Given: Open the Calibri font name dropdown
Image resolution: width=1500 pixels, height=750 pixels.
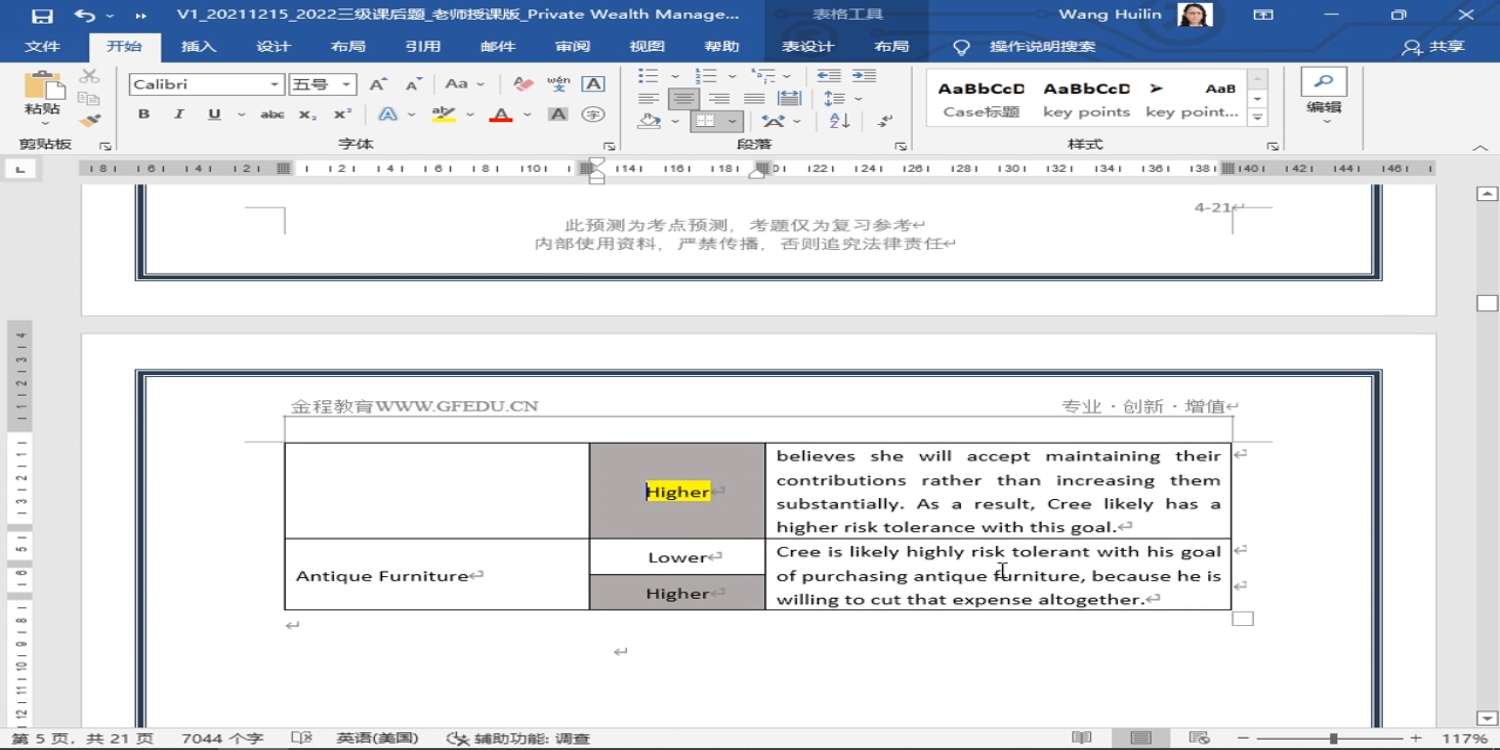Looking at the screenshot, I should (x=275, y=85).
